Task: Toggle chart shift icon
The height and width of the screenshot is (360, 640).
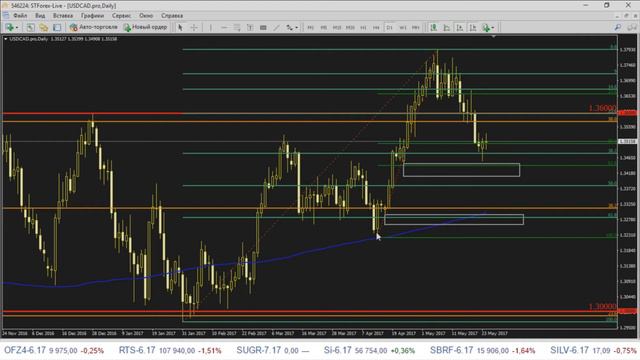Action: click(x=473, y=27)
